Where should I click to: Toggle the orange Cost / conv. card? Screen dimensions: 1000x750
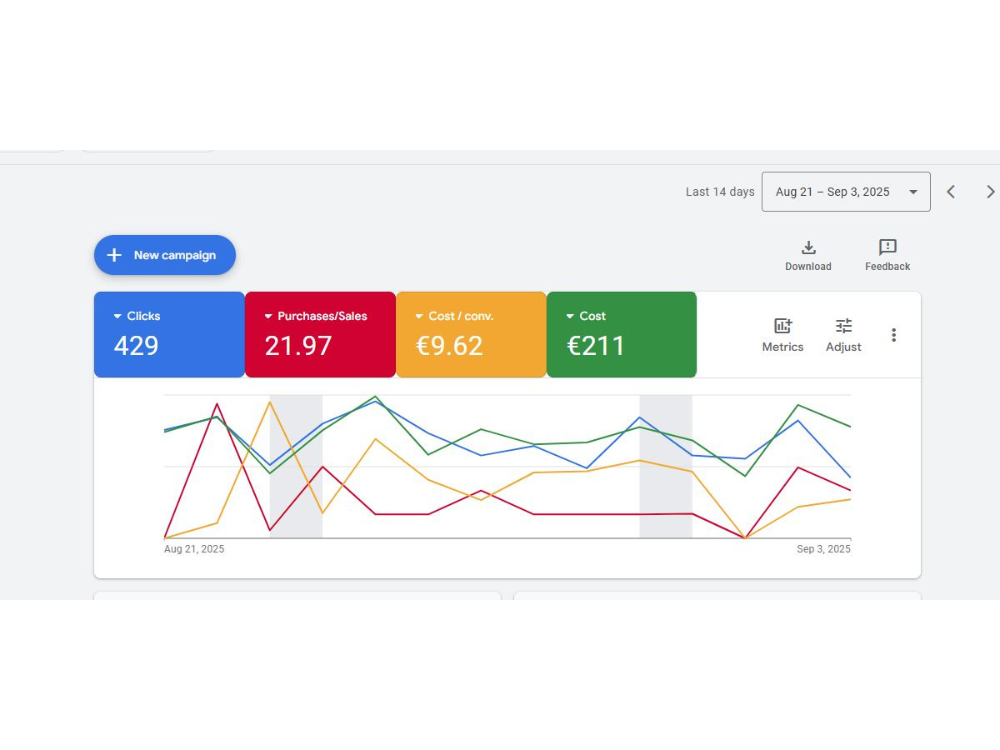[x=470, y=335]
